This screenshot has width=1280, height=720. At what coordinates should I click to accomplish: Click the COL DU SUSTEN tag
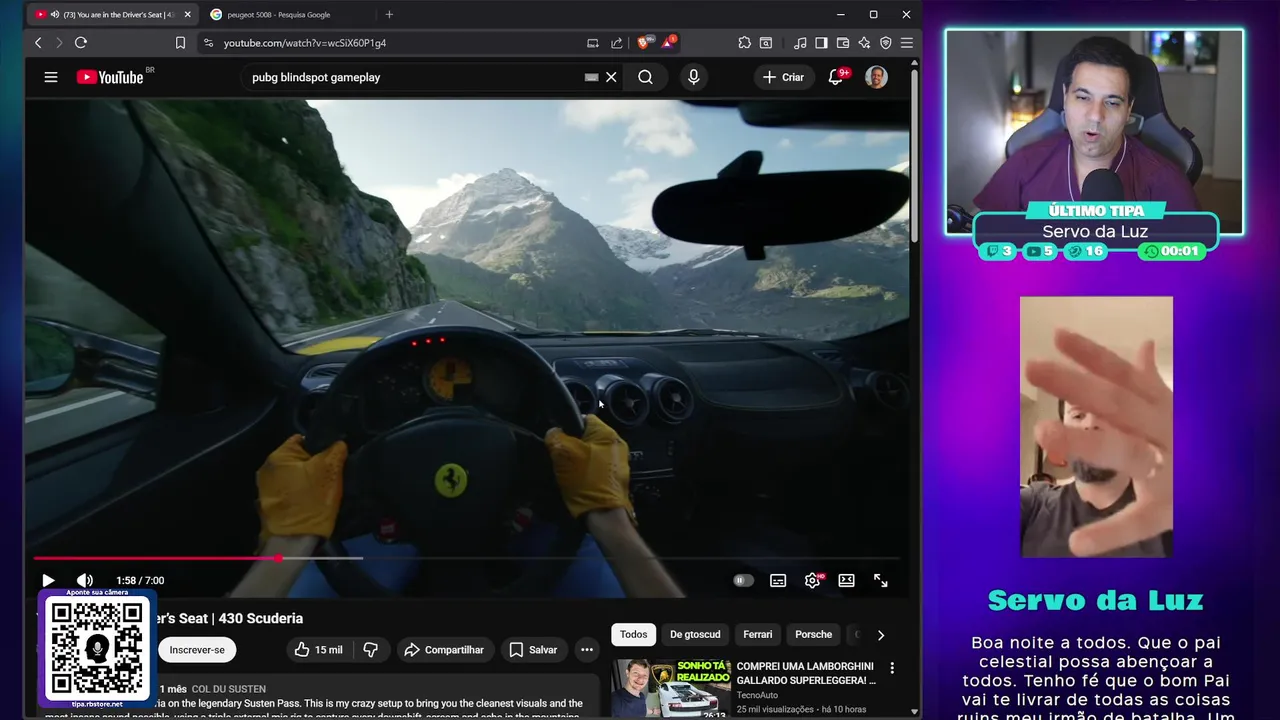[229, 689]
